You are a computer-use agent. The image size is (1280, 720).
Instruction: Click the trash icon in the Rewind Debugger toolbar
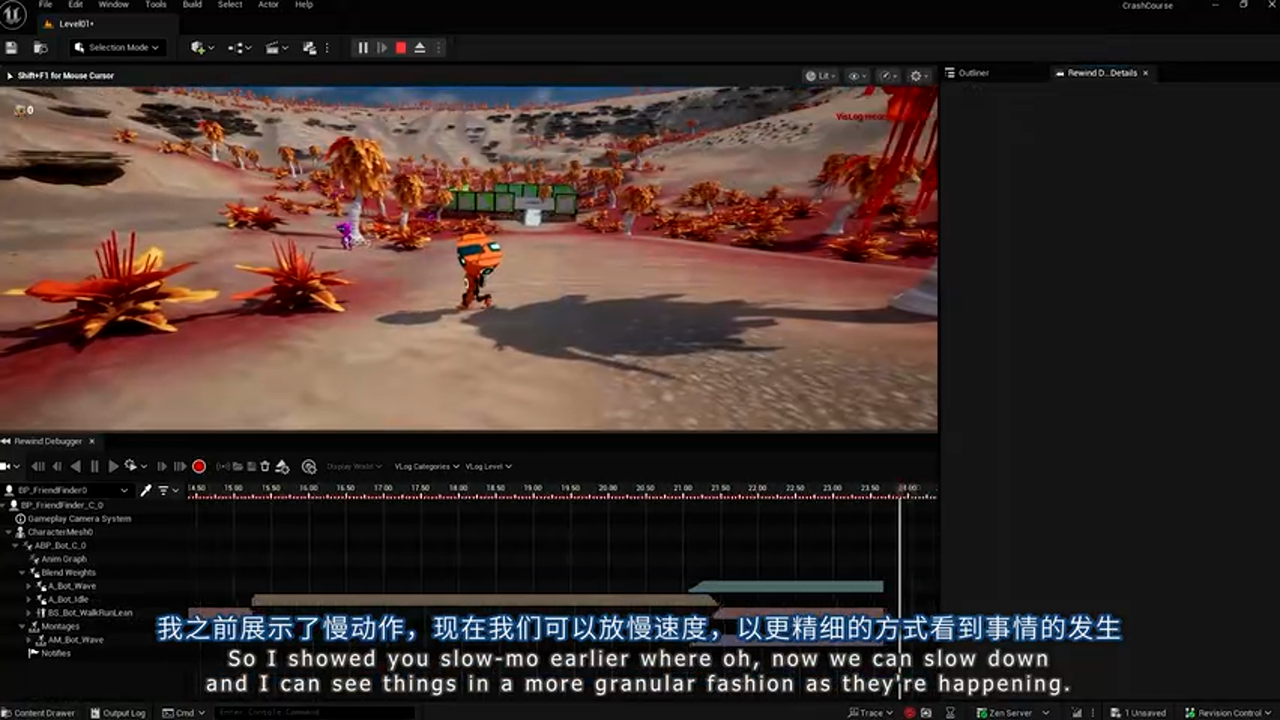point(264,466)
